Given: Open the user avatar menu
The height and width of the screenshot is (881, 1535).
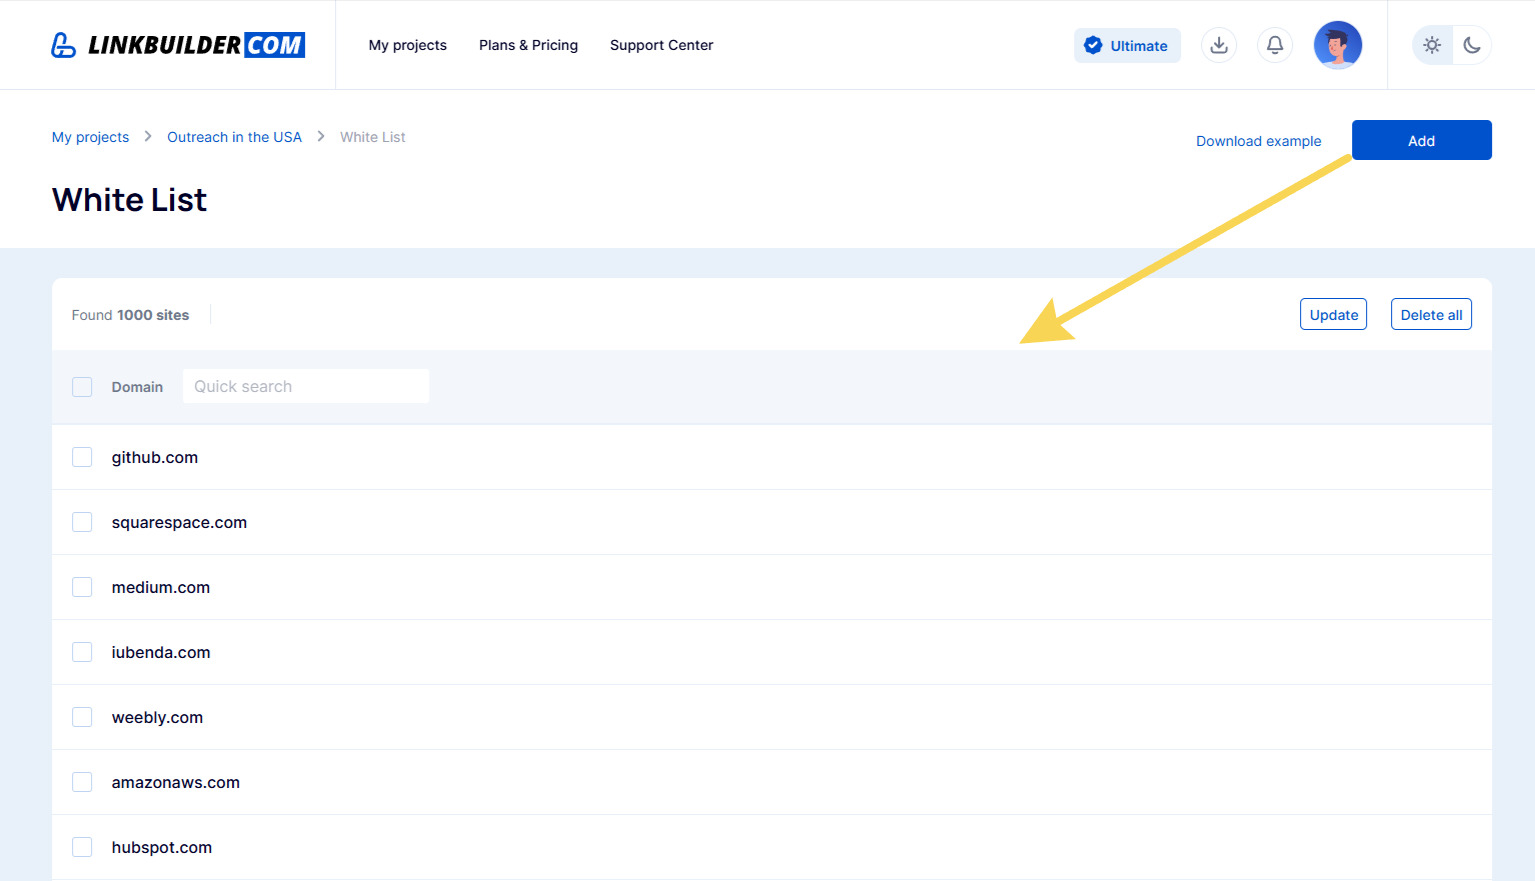Looking at the screenshot, I should pos(1337,45).
